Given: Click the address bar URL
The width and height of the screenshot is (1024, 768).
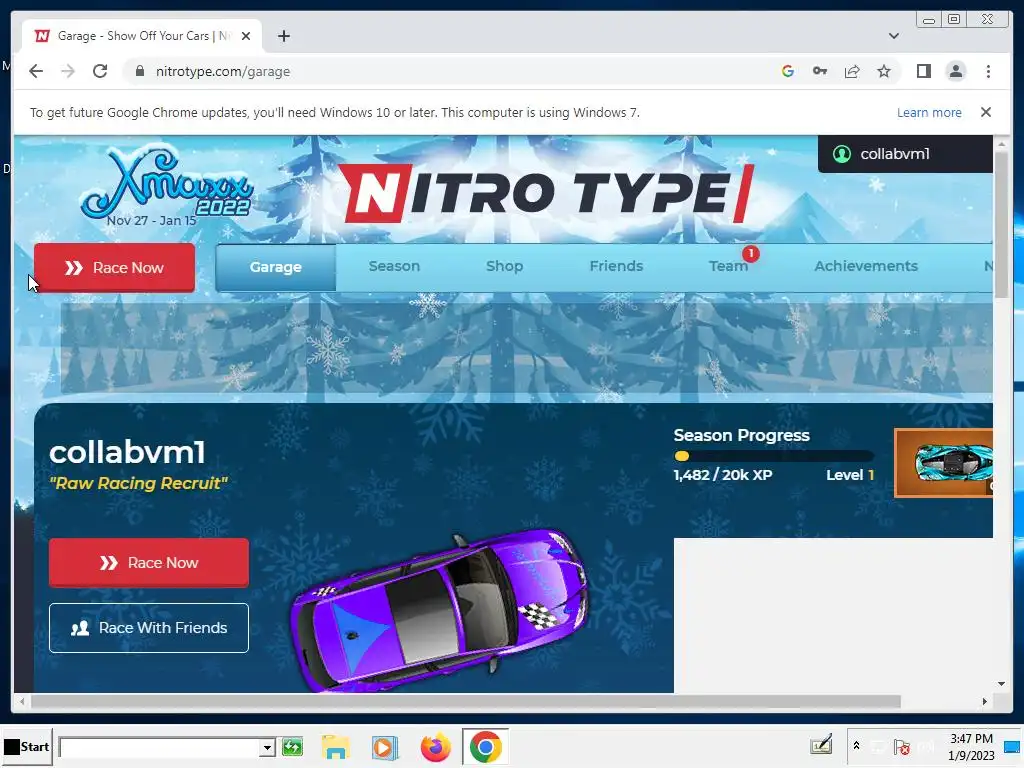Looking at the screenshot, I should [223, 71].
